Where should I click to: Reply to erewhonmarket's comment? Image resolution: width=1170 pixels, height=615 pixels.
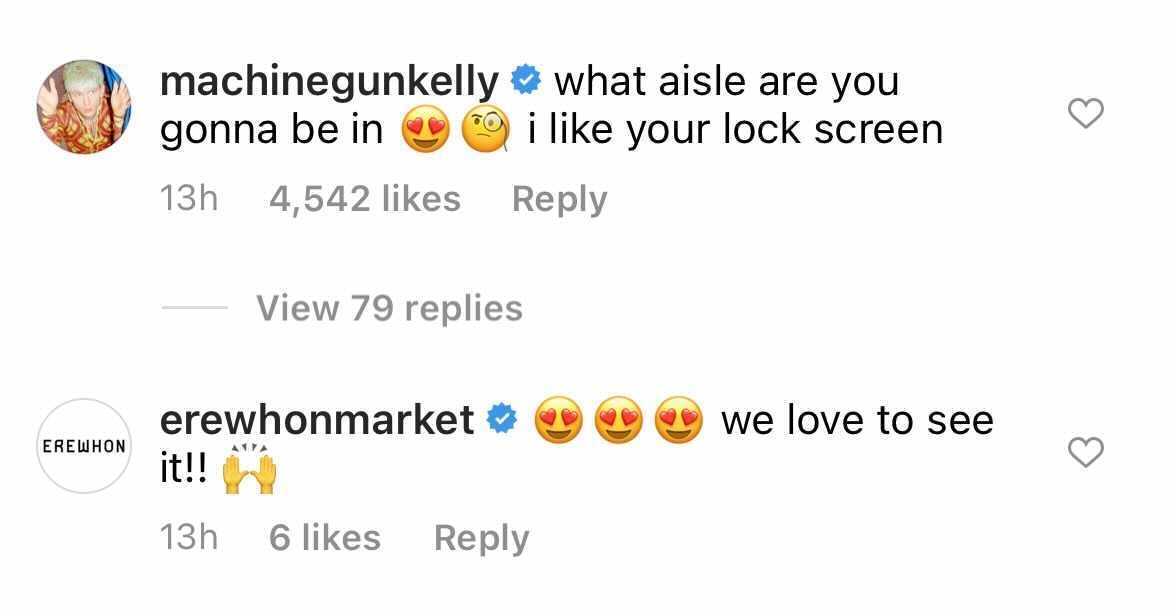coord(481,537)
